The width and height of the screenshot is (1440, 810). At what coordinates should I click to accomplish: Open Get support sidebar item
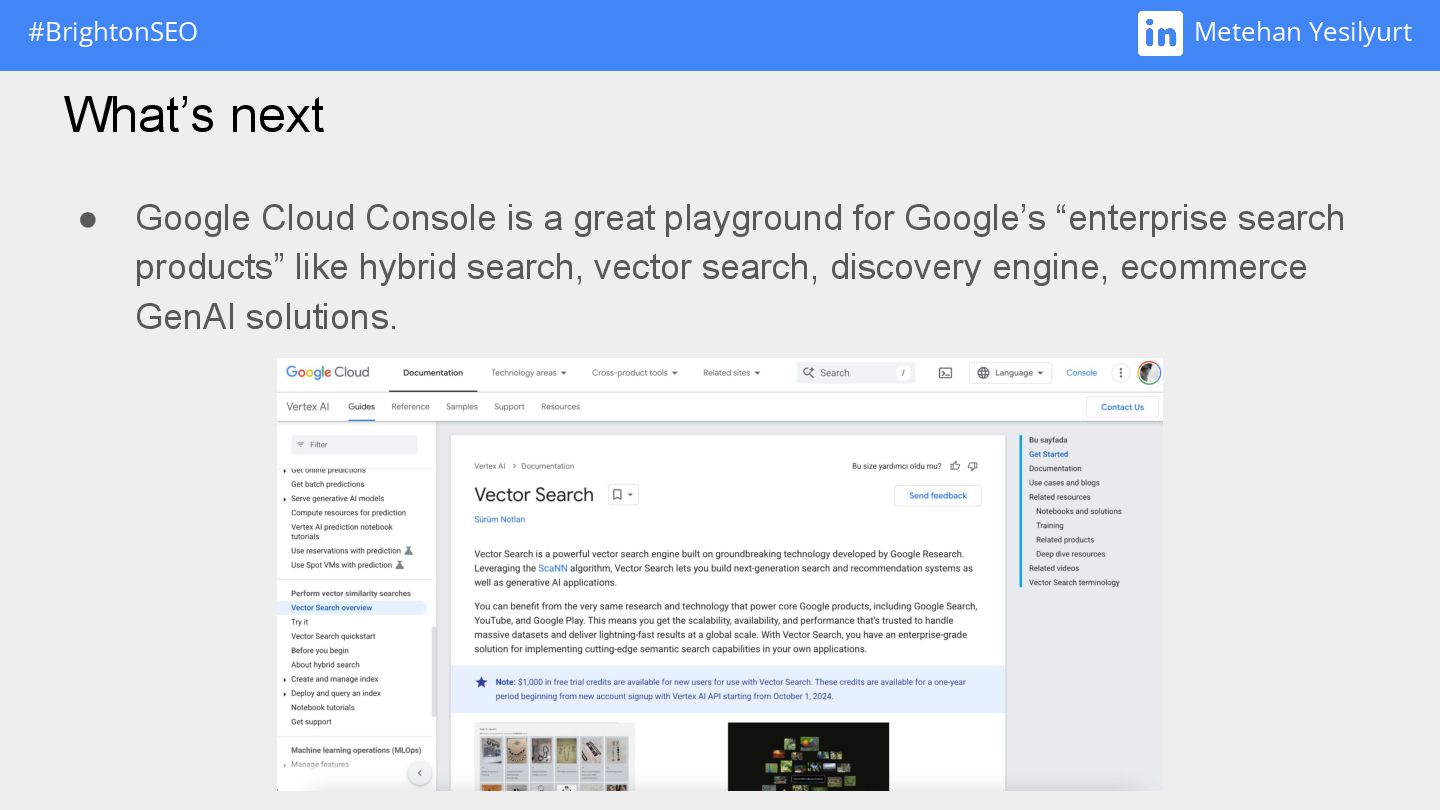pos(311,722)
